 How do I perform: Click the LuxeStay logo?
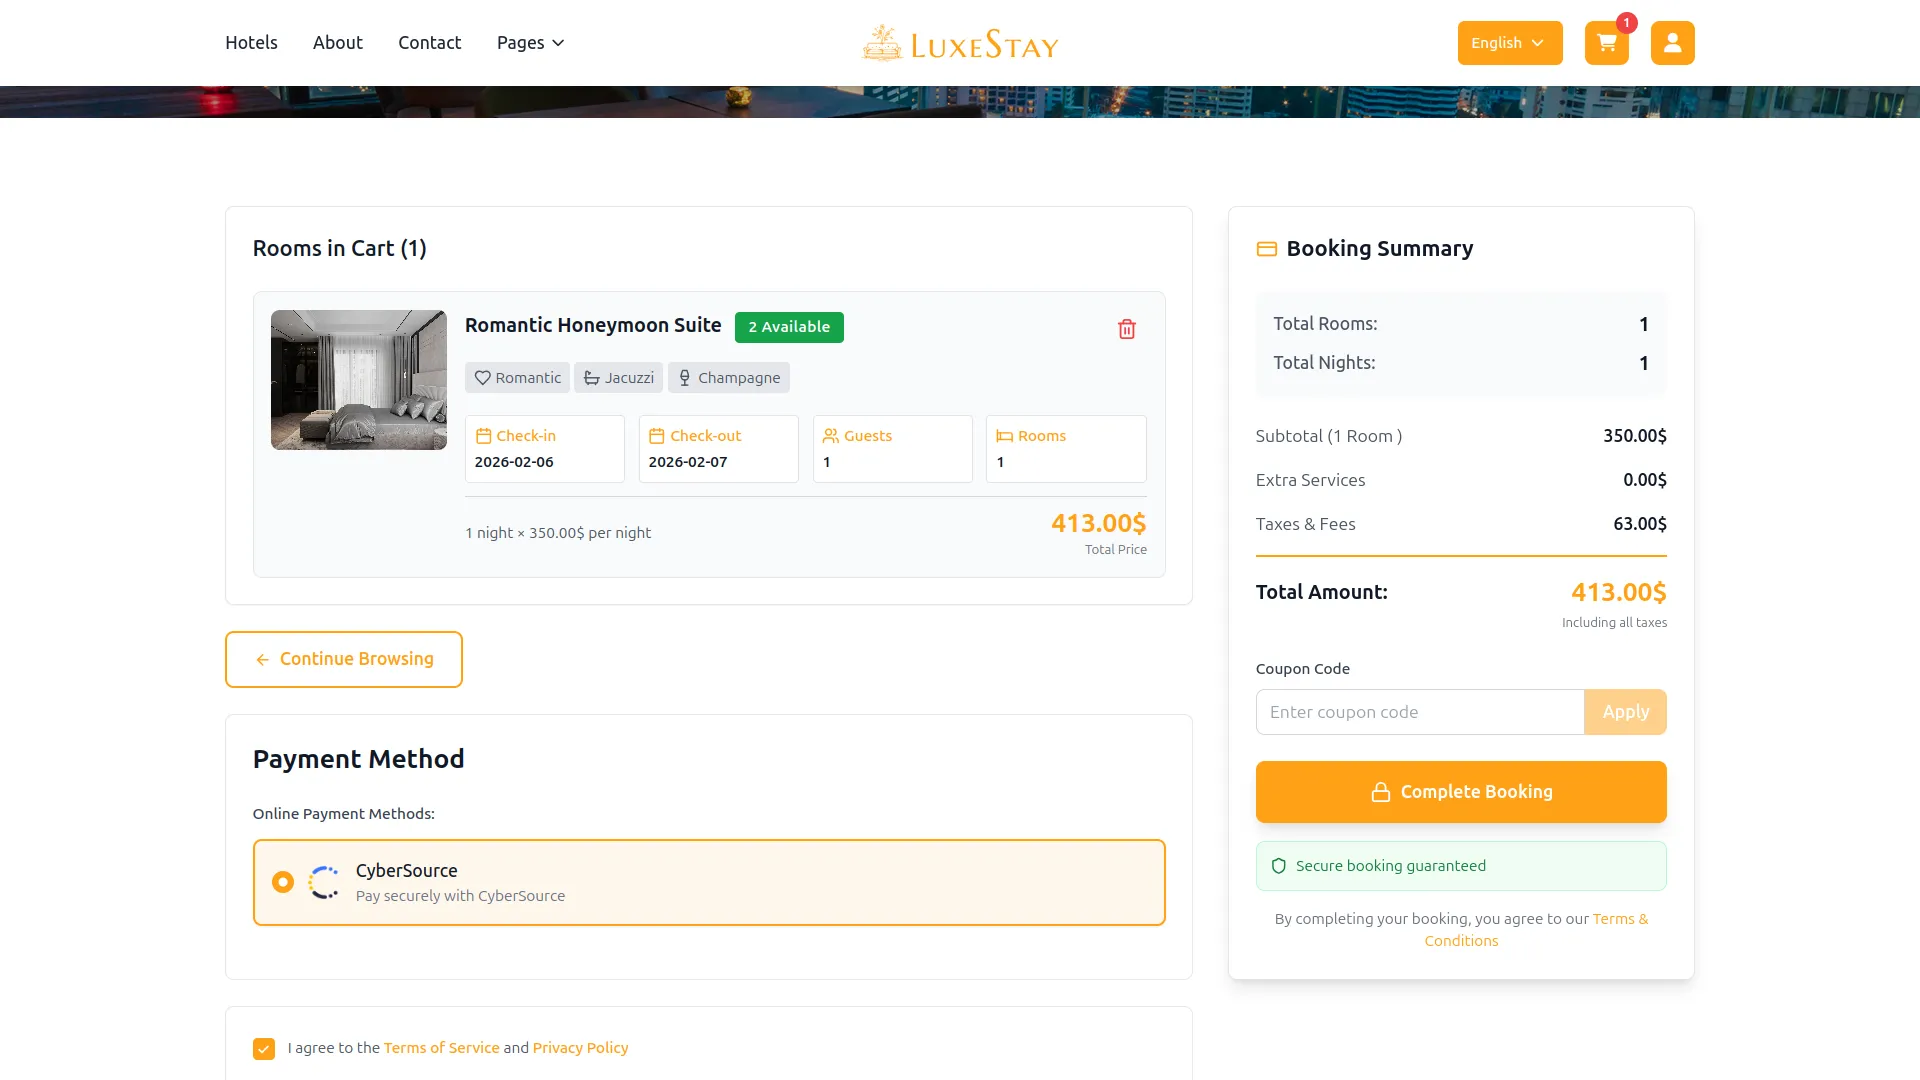(960, 42)
